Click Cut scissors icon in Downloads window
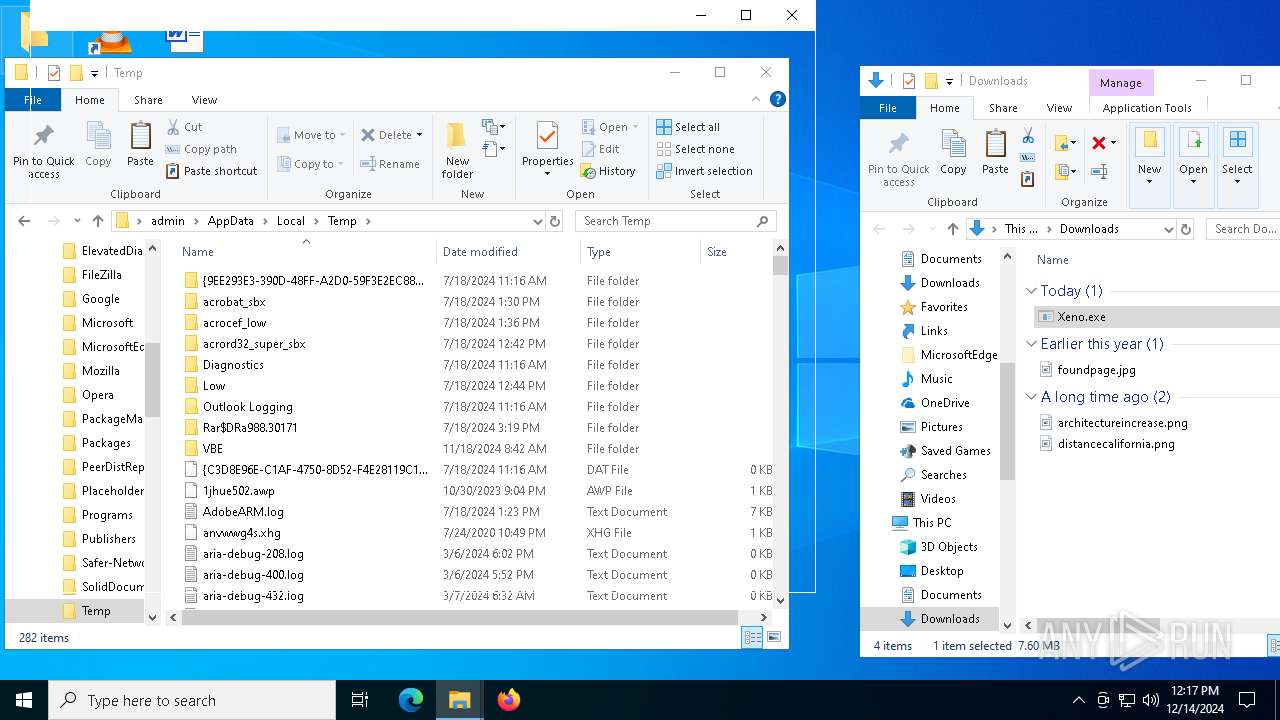 (1027, 135)
